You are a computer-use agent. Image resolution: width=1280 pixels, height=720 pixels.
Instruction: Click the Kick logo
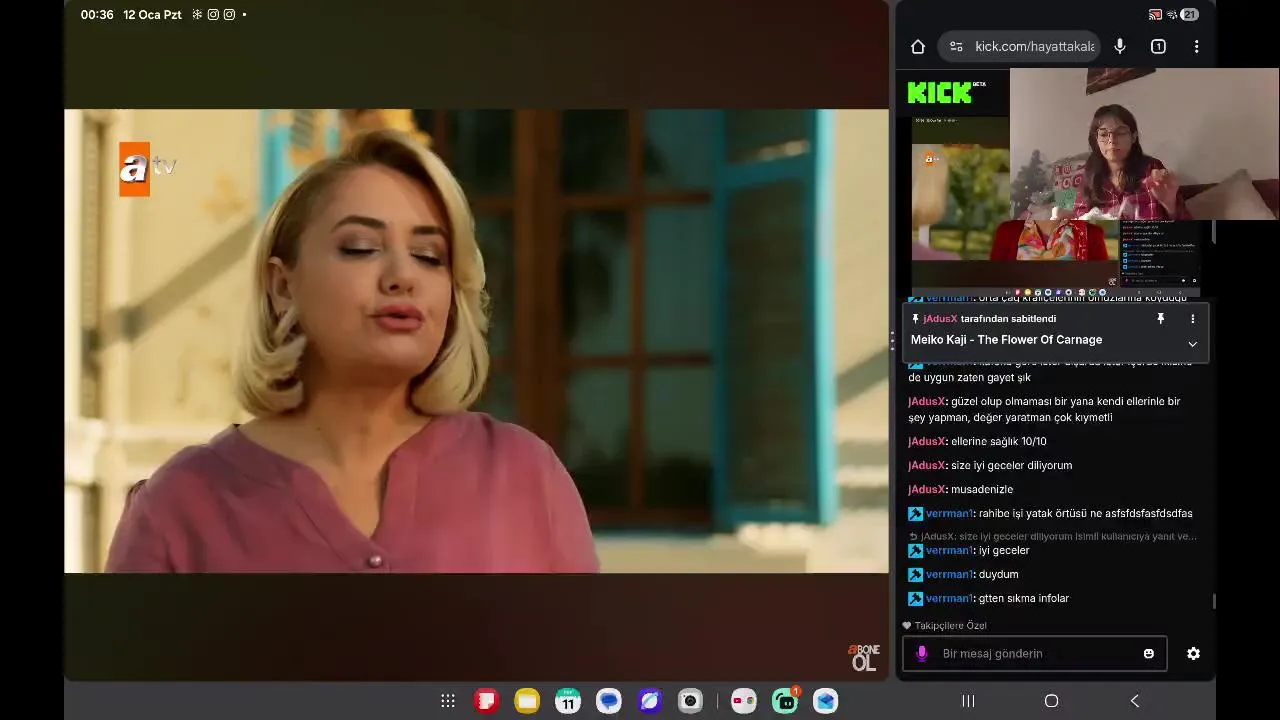pyautogui.click(x=946, y=92)
